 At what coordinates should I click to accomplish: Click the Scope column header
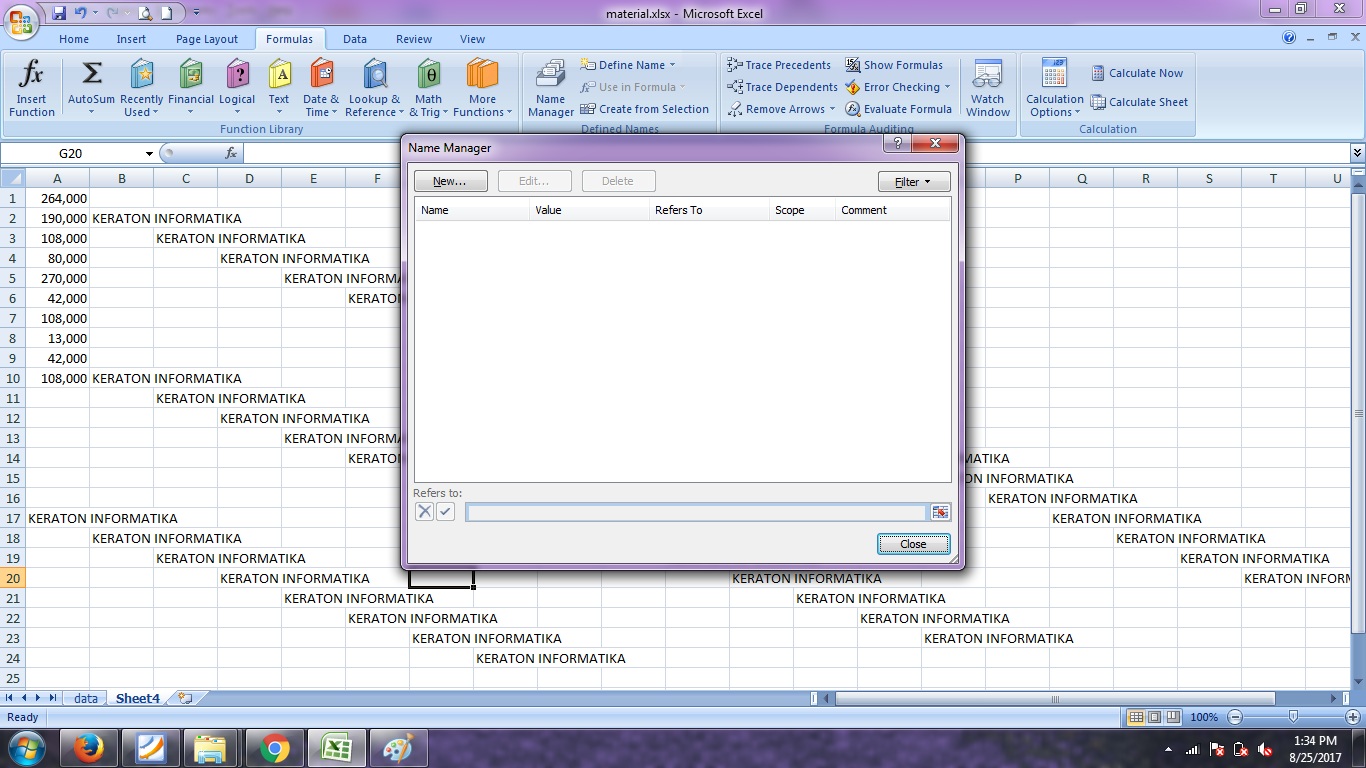(x=802, y=210)
